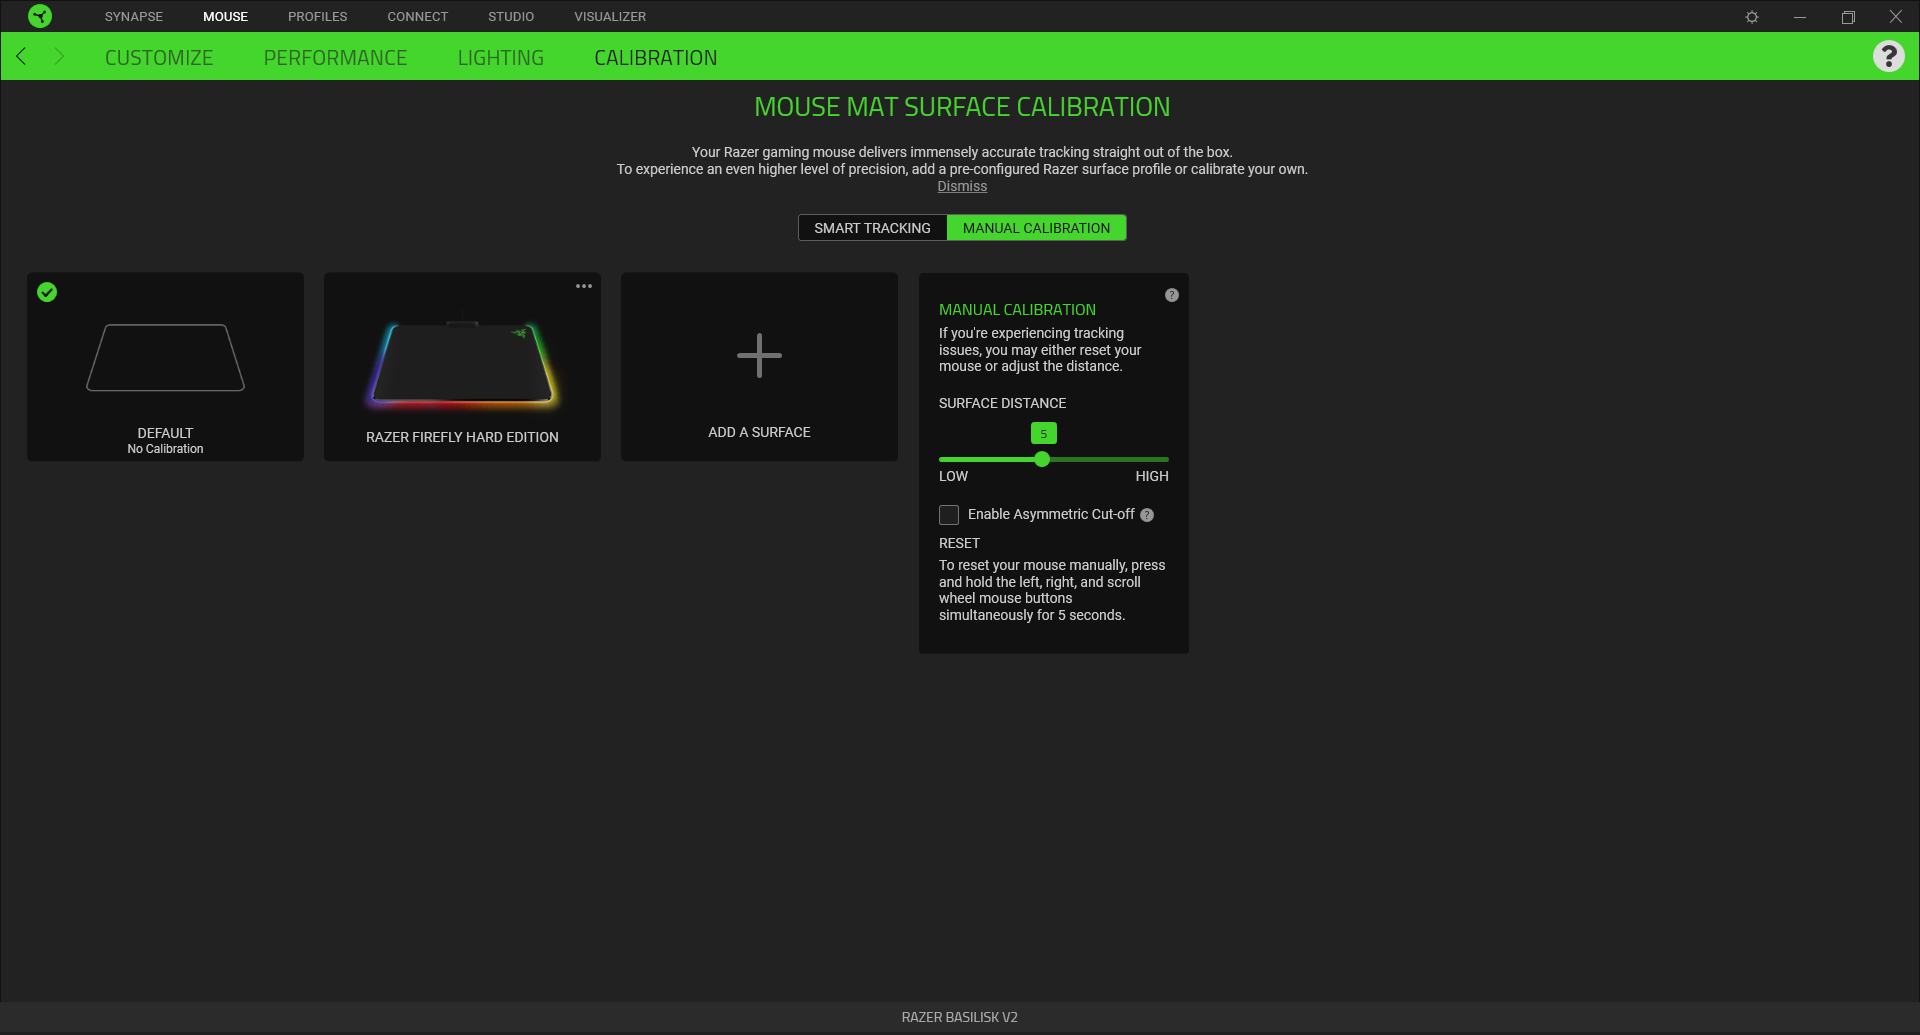Click the Surface Distance slider handle
Viewport: 1920px width, 1035px height.
[1042, 459]
